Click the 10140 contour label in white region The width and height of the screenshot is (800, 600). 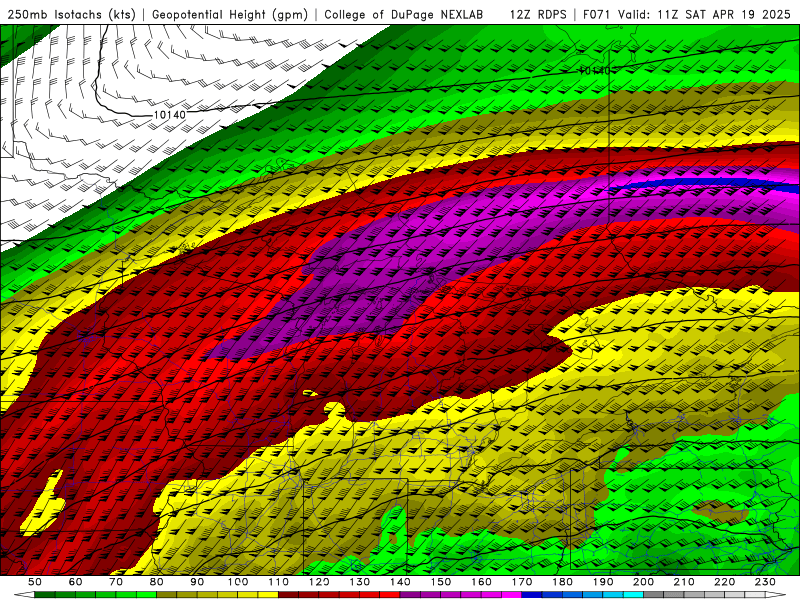(169, 115)
